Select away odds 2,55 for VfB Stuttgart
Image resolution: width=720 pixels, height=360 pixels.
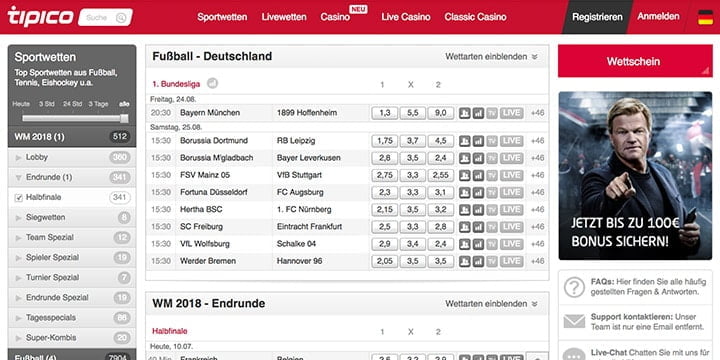pos(440,175)
